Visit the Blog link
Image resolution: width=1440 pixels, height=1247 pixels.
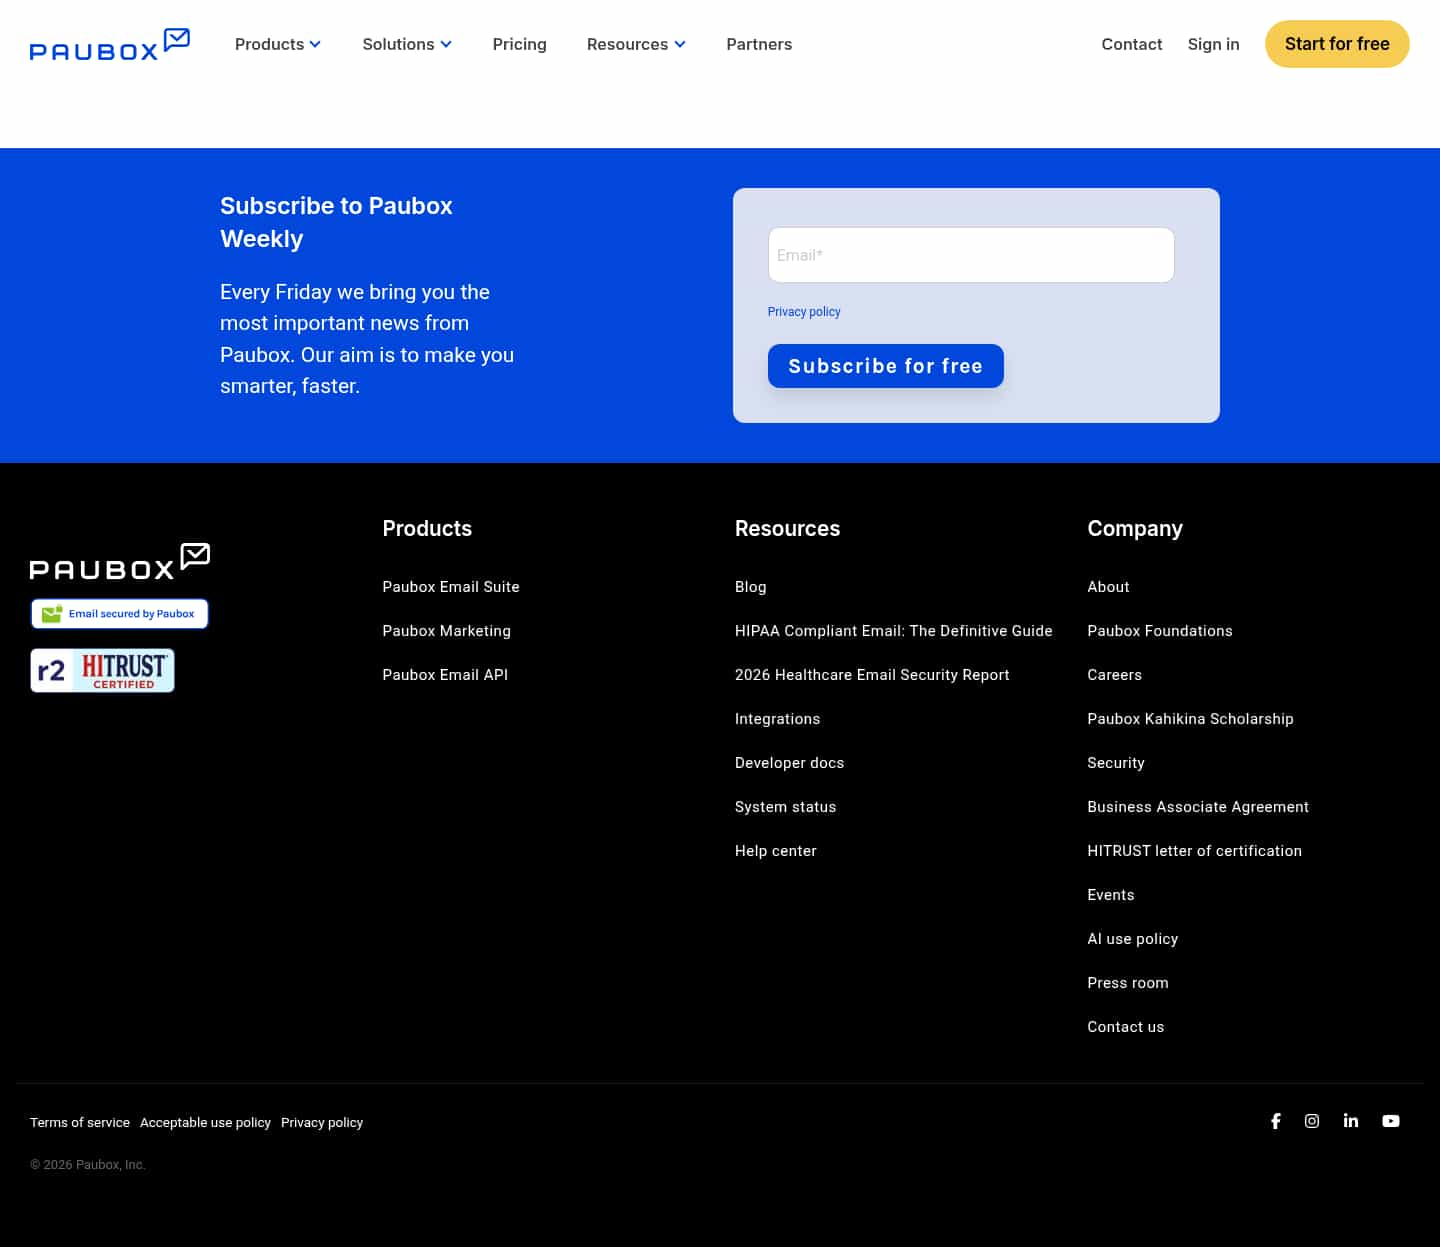[x=751, y=587]
